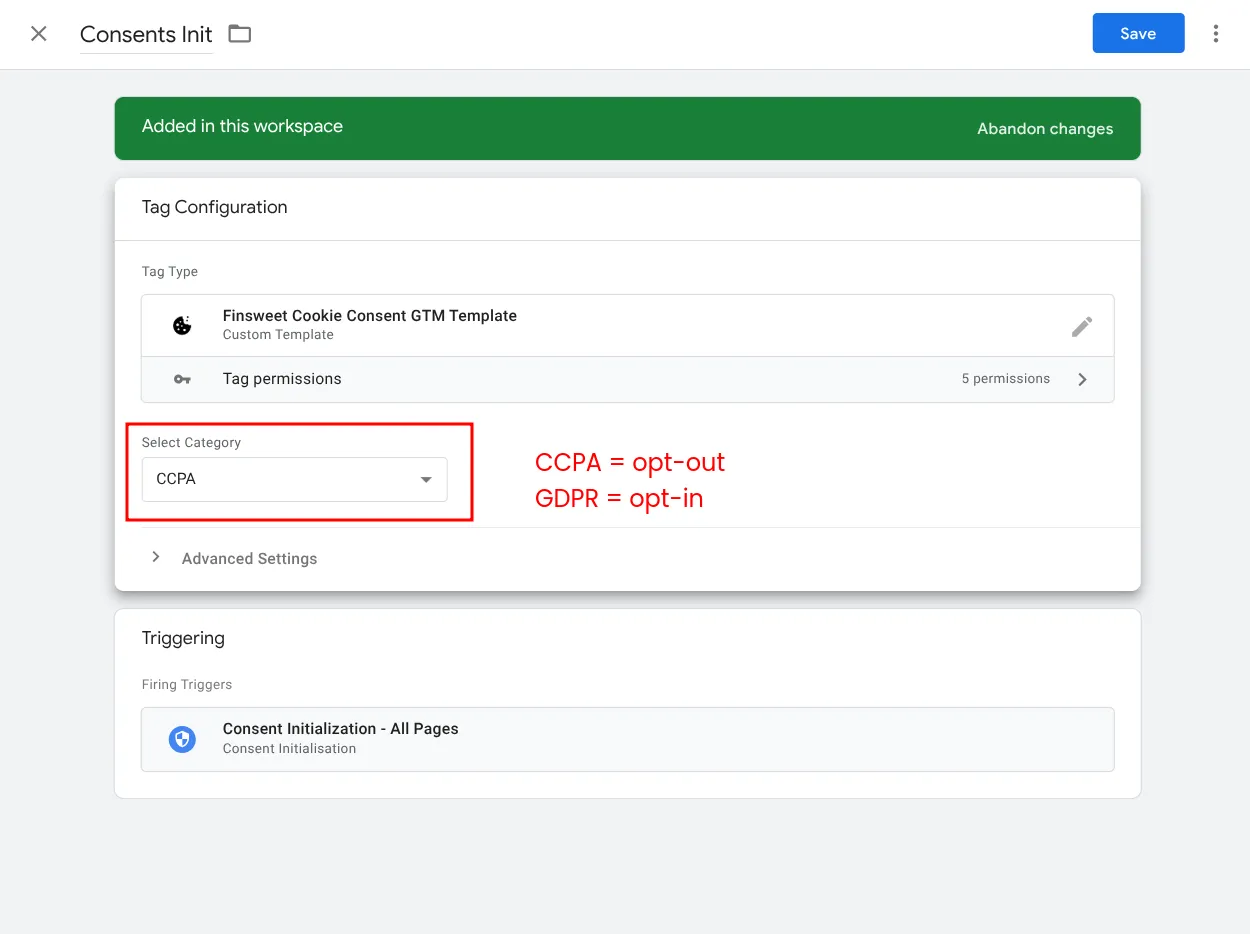Viewport: 1250px width, 934px height.
Task: Open the Select Category dropdown showing CCPA
Action: 295,479
